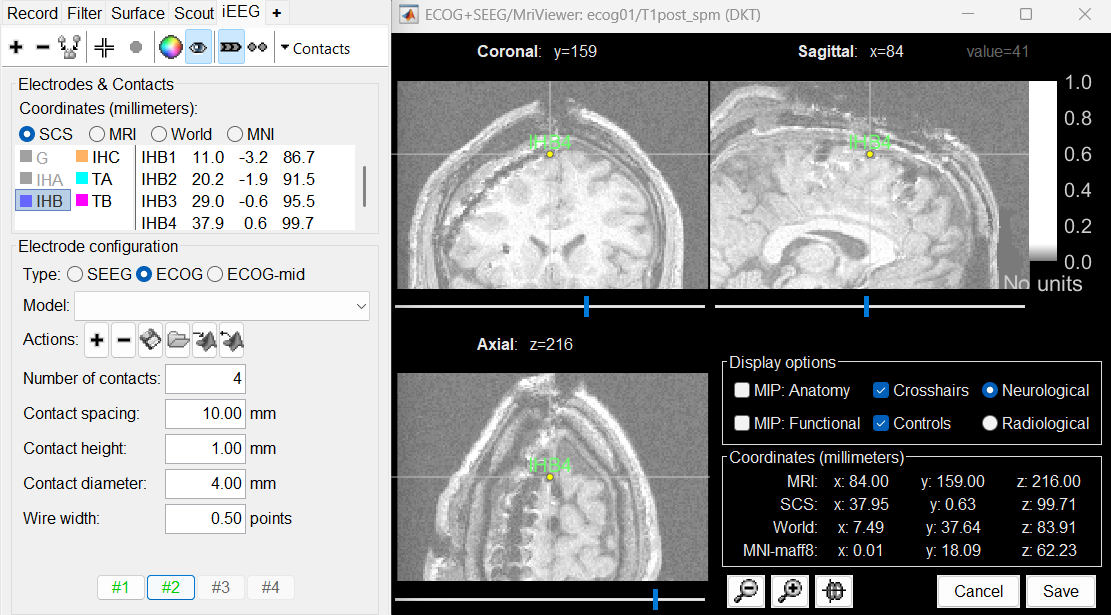Click the save floppy icon in Actions row
Screen dimensions: 1111x615
click(150, 341)
